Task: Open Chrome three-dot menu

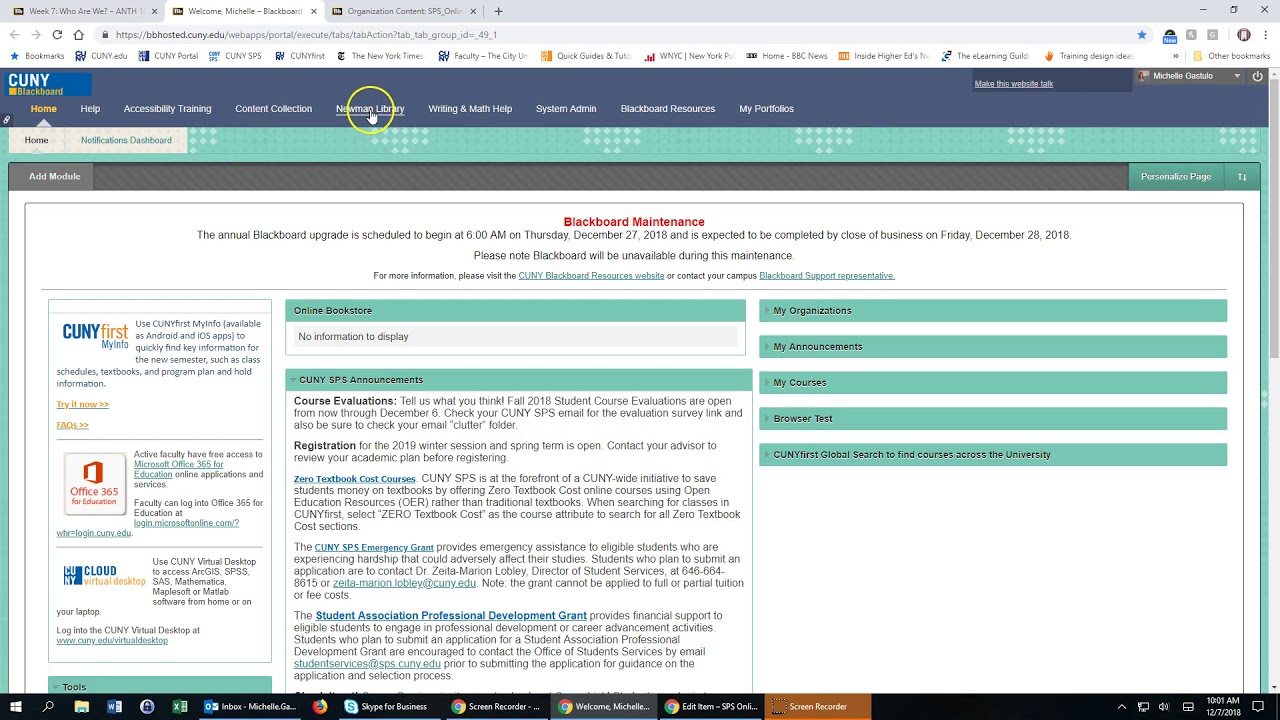Action: point(1265,34)
